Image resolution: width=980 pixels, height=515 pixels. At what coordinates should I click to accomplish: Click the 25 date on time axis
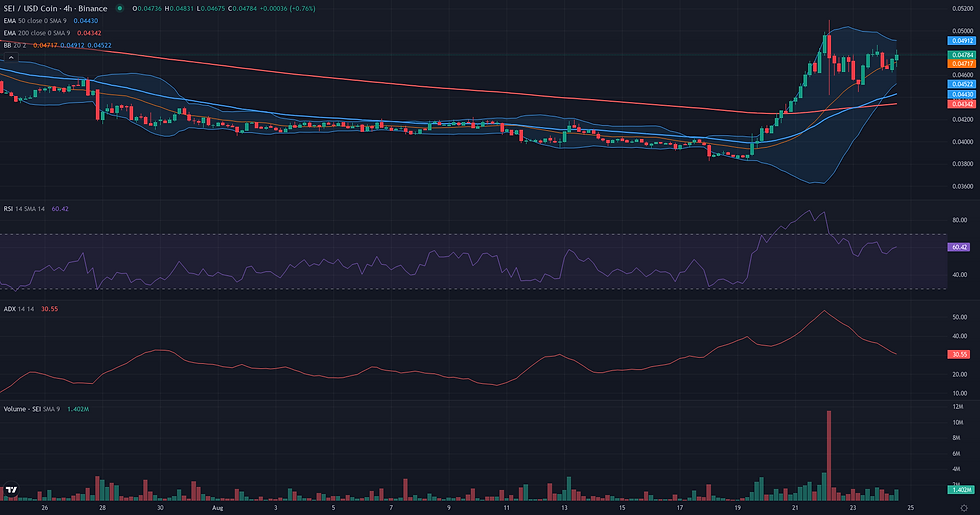[x=911, y=508]
